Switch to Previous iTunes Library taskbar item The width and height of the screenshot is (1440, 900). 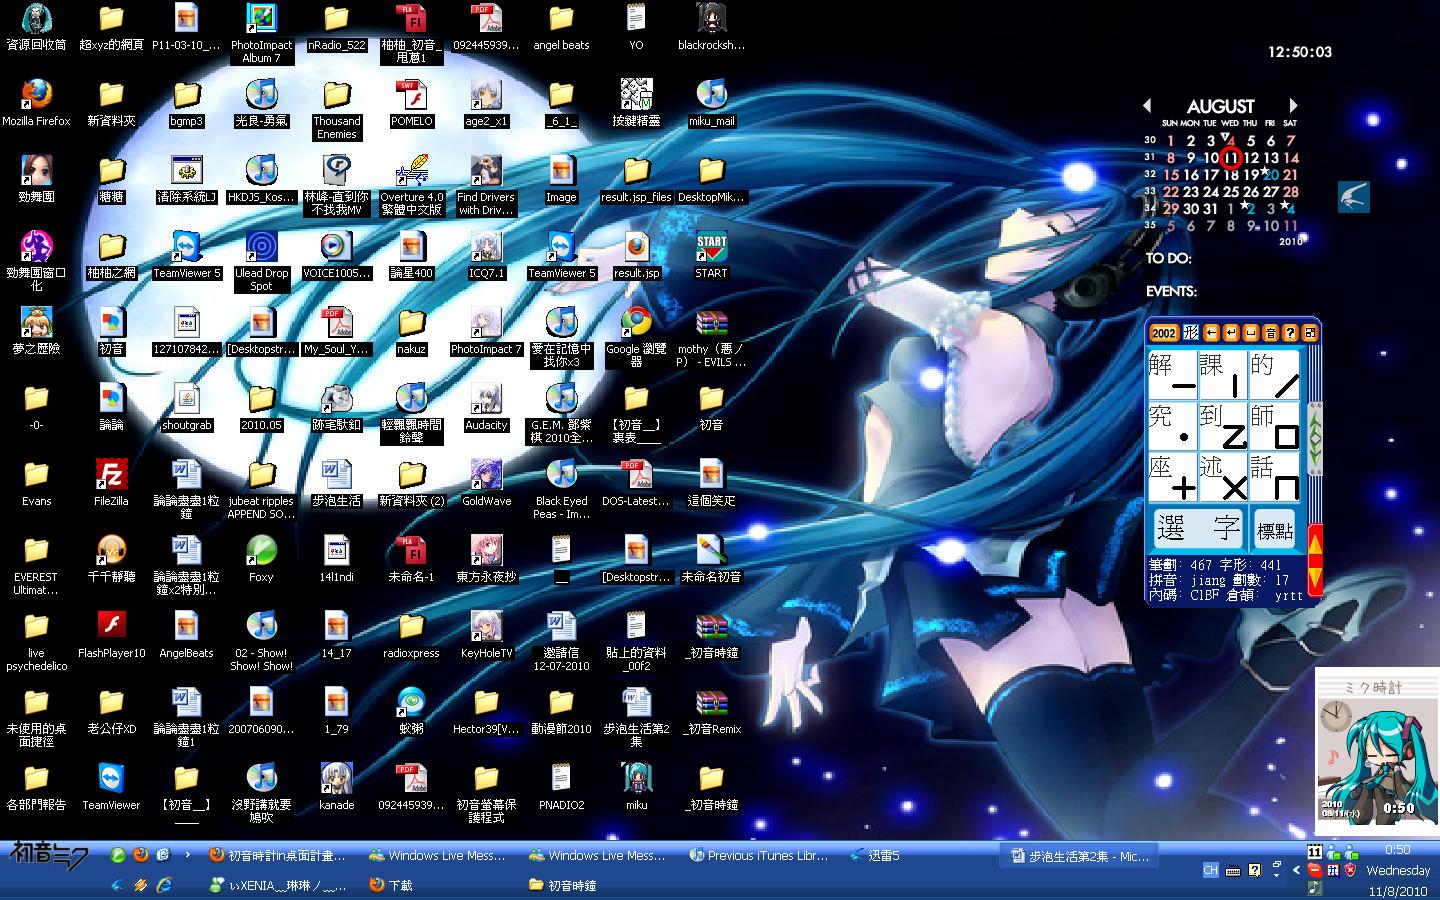(759, 855)
